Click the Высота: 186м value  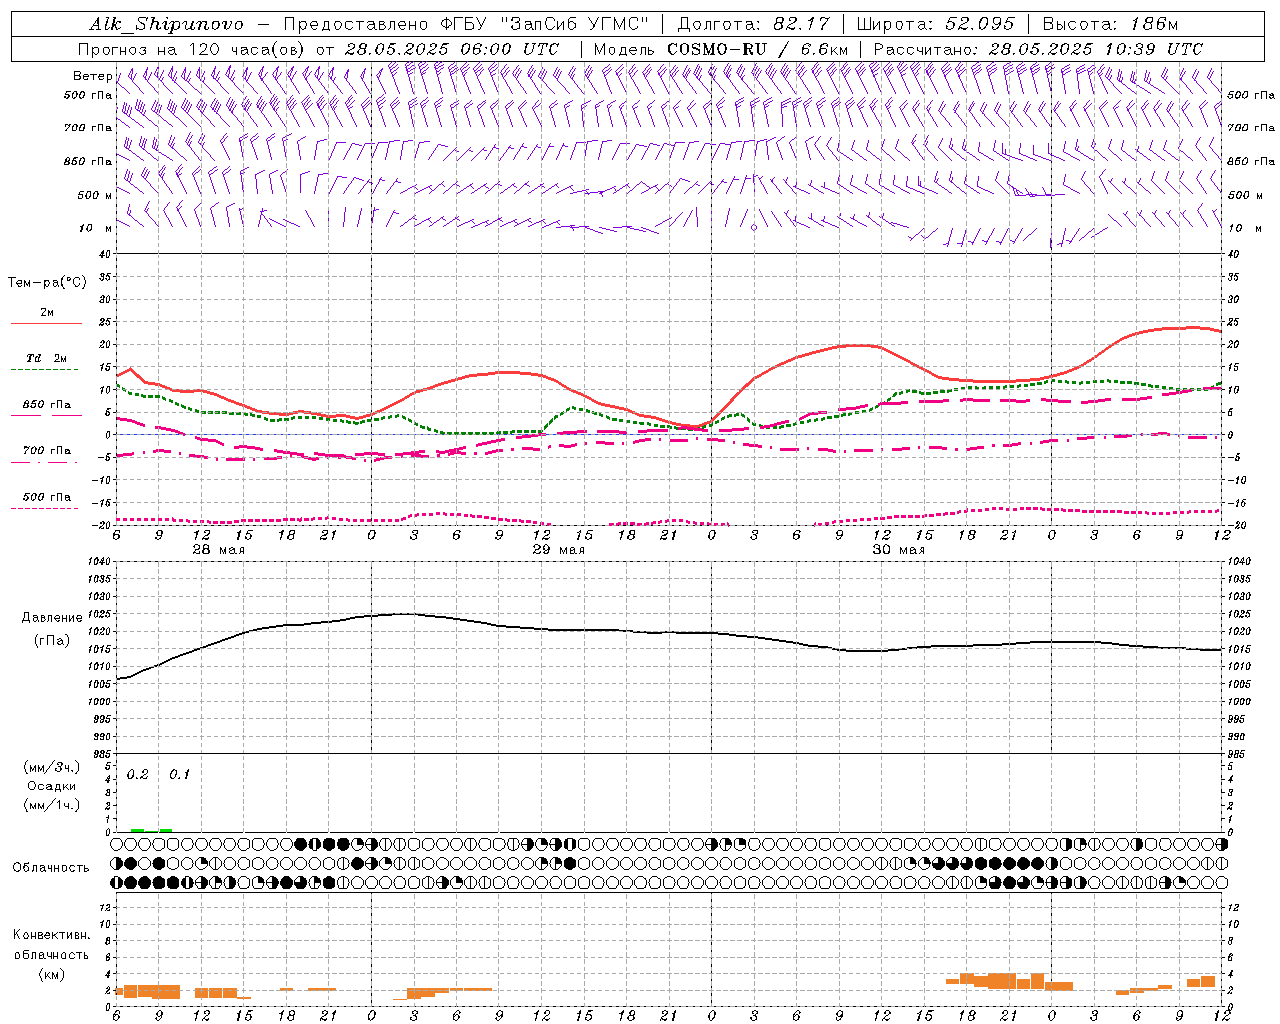tap(1111, 24)
